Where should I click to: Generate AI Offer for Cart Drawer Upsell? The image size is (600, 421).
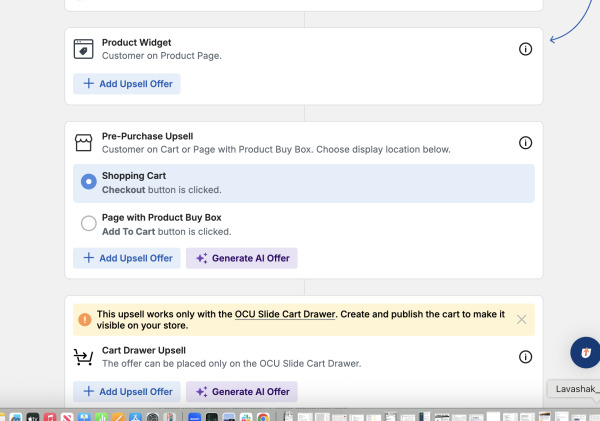pyautogui.click(x=242, y=392)
